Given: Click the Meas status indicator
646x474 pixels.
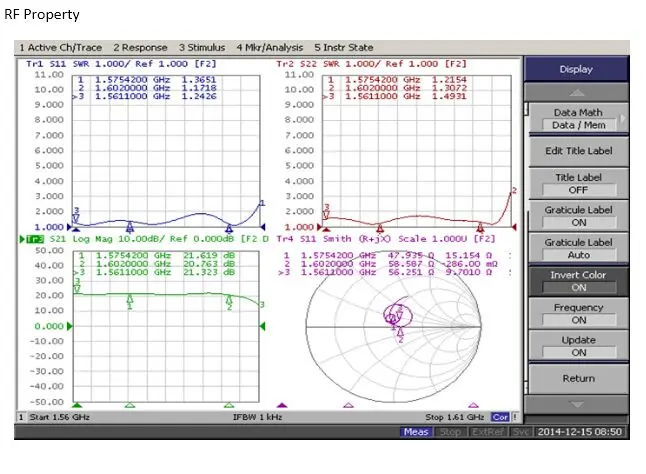Looking at the screenshot, I should (x=416, y=432).
